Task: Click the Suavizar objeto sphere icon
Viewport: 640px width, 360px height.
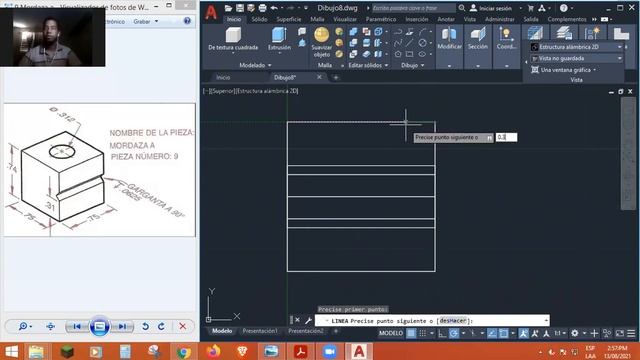Action: (x=322, y=35)
